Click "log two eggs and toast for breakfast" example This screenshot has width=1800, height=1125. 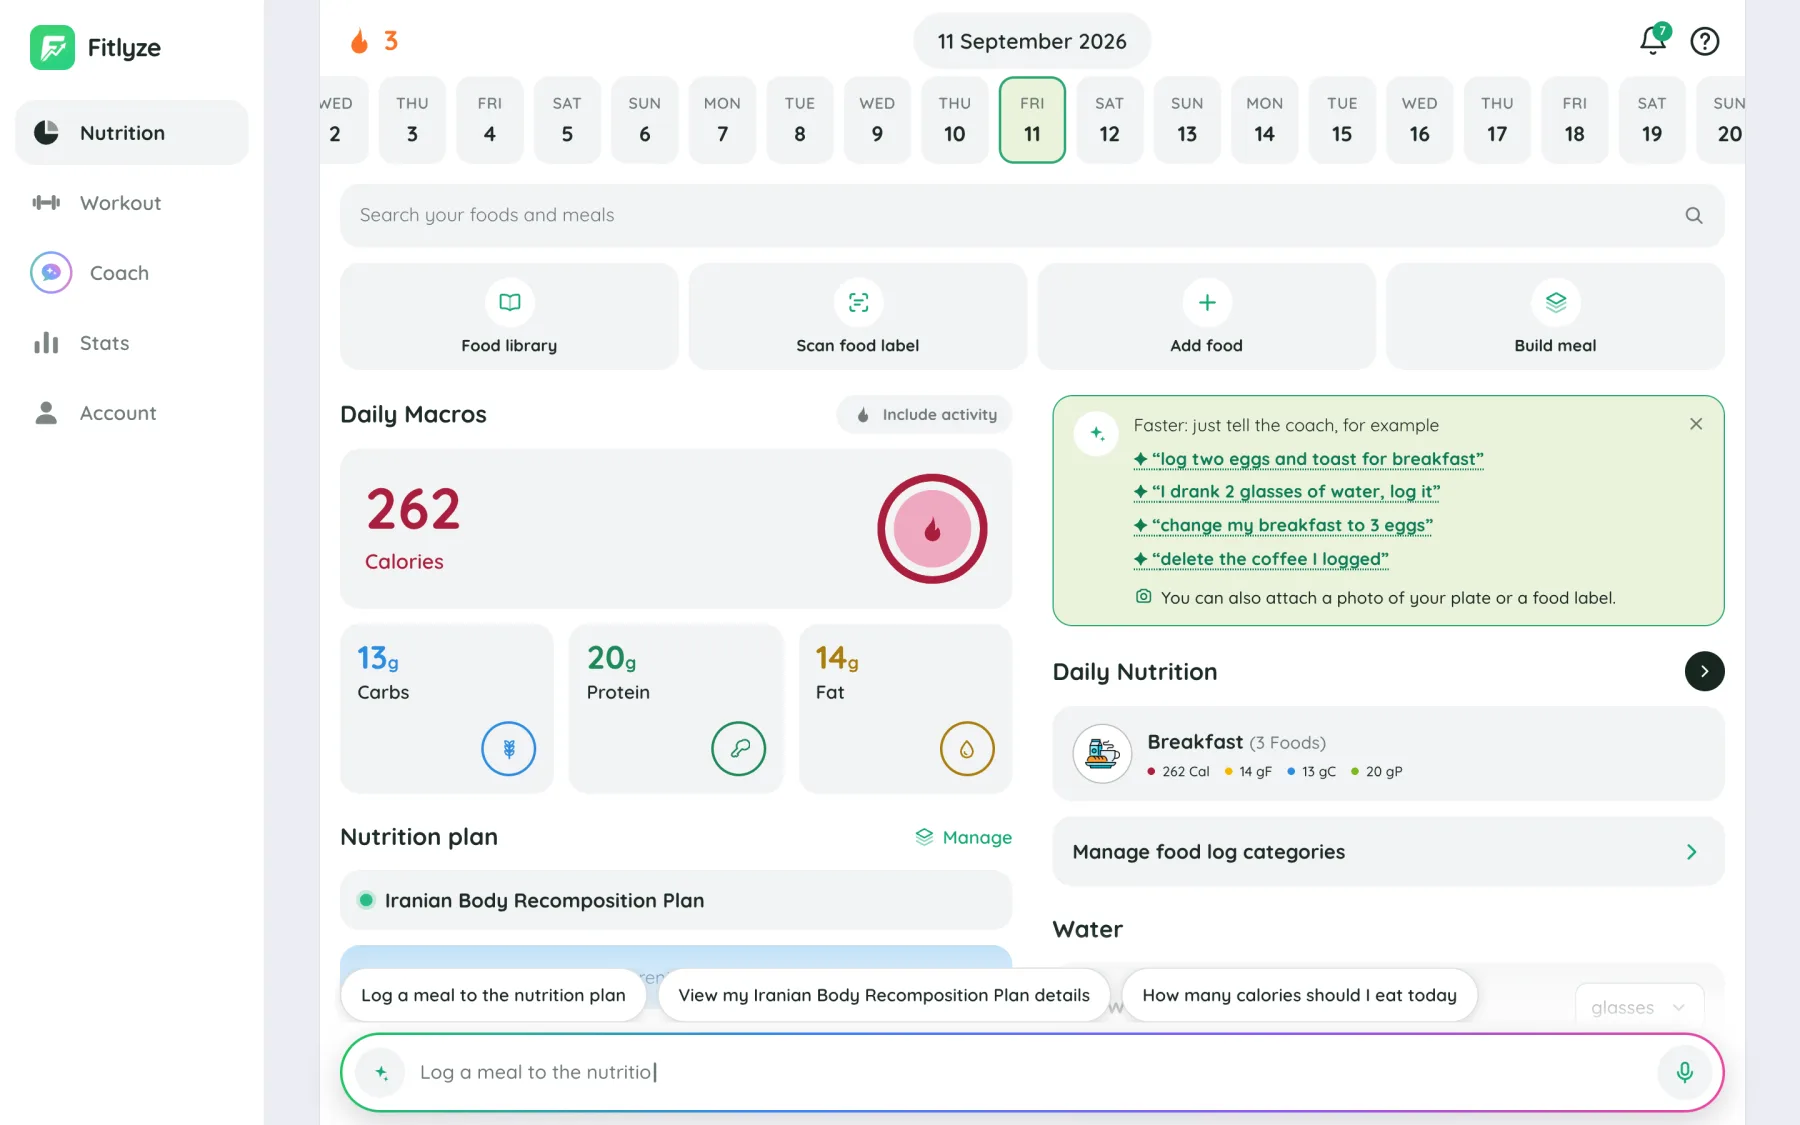pyautogui.click(x=1309, y=459)
